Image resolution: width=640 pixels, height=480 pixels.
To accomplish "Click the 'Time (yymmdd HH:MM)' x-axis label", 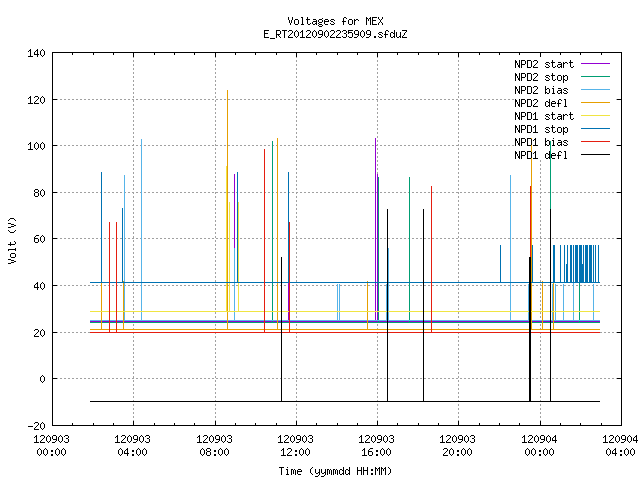I will click(335, 471).
